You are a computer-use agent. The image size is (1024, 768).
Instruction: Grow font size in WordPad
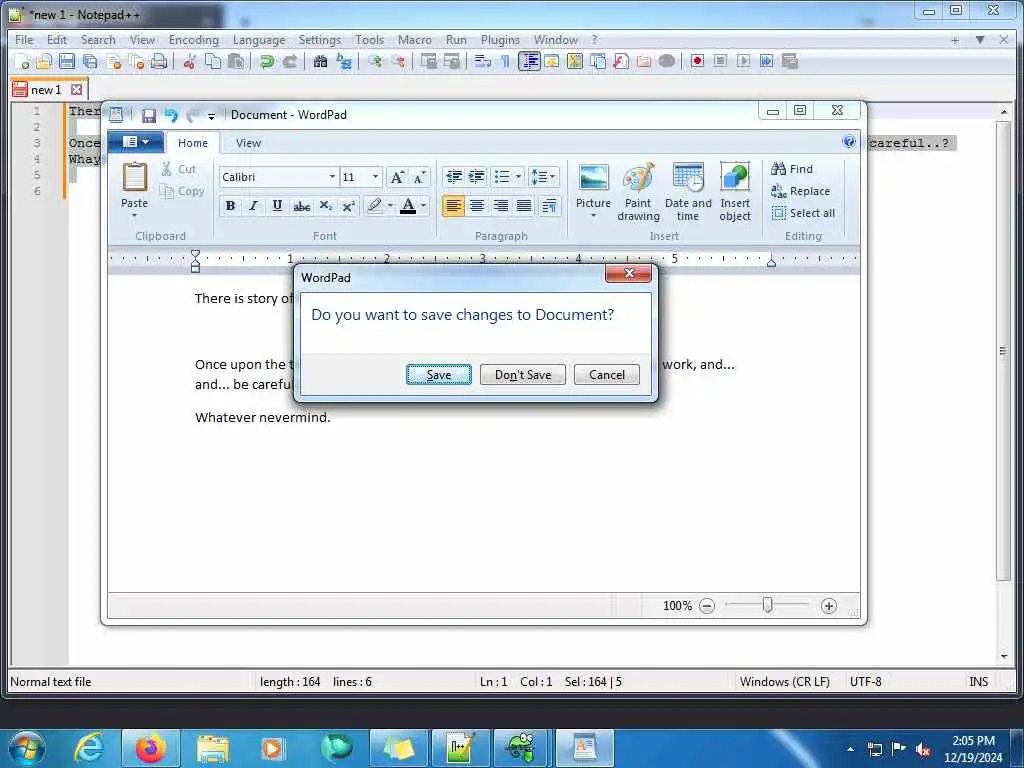pos(396,177)
